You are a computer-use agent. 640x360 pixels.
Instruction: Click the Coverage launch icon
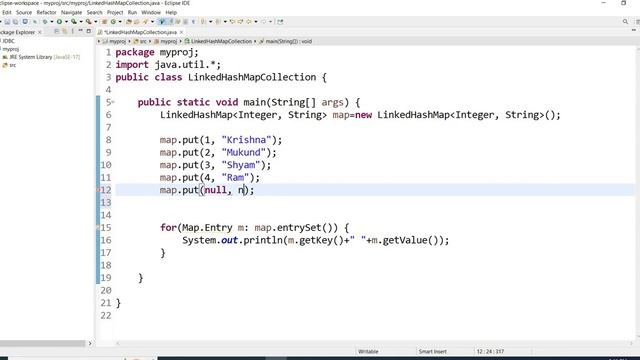[x=74, y=22]
